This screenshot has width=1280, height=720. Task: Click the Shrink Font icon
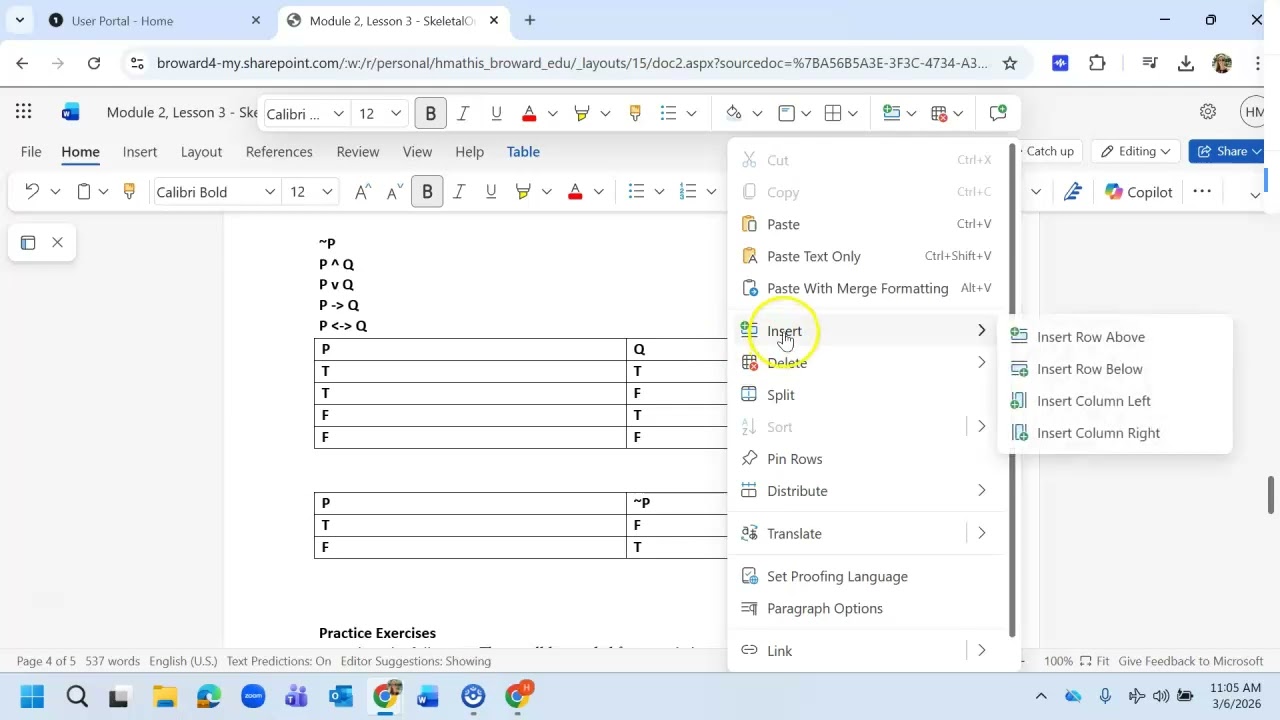[x=395, y=192]
